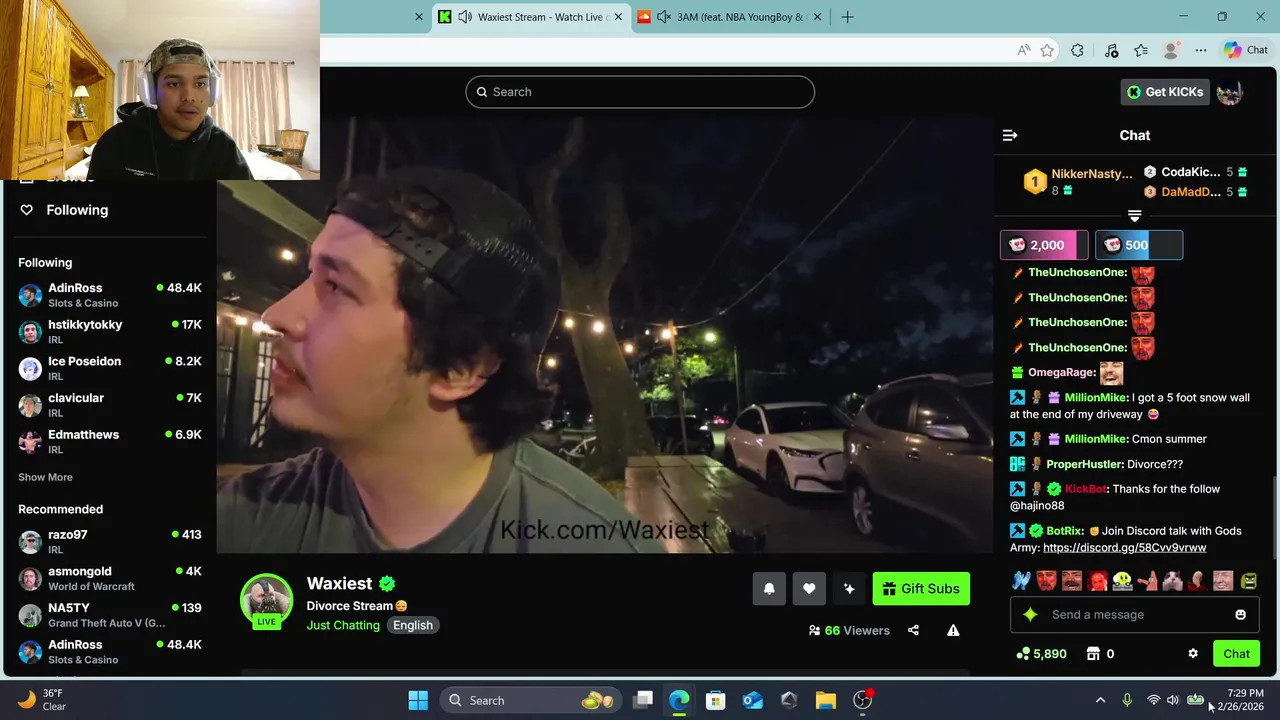
Task: Open asmongold recommended channel
Action: [x=110, y=578]
